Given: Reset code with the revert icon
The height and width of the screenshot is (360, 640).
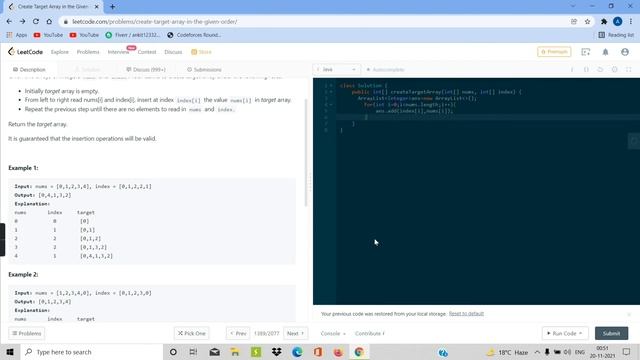Looking at the screenshot, I should (x=600, y=70).
